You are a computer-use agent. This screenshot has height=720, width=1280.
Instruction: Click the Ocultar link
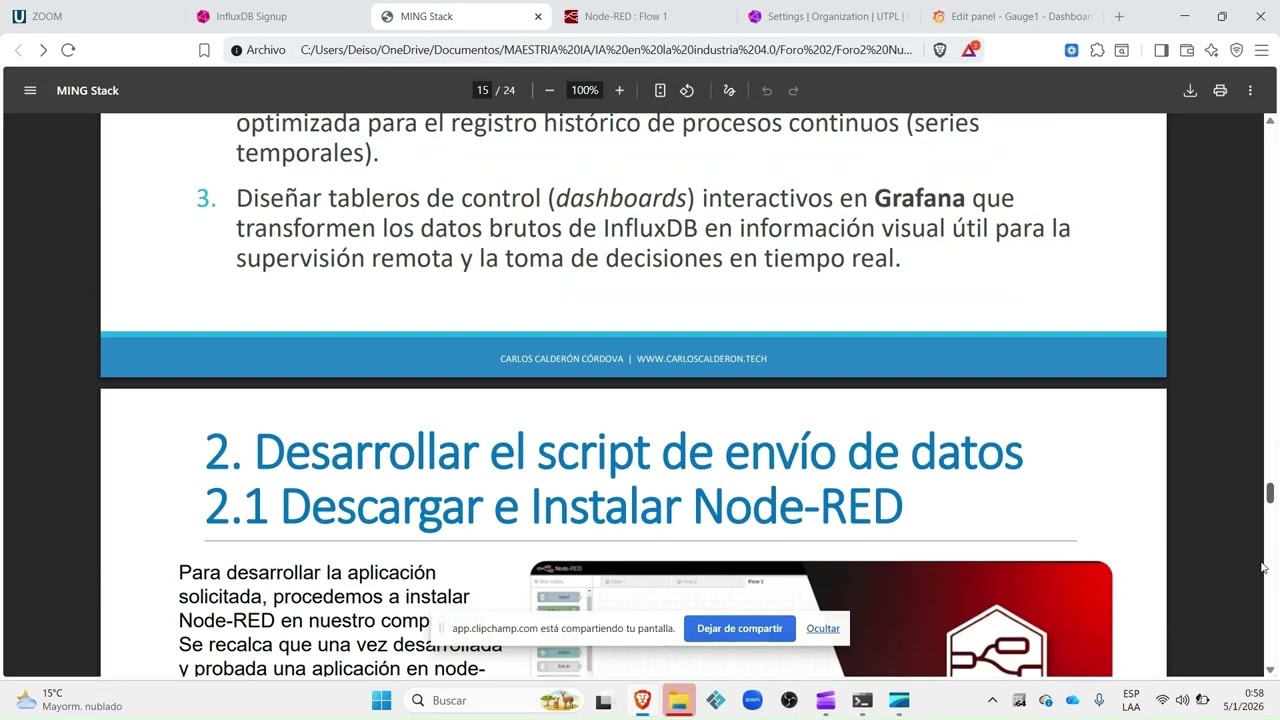pos(823,628)
